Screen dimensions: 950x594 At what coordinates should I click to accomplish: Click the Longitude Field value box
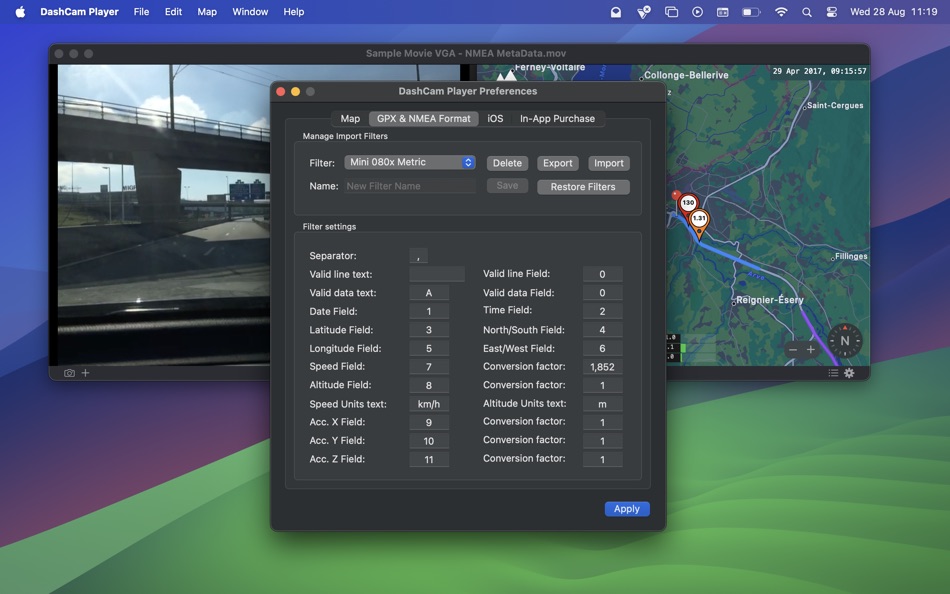pos(429,349)
